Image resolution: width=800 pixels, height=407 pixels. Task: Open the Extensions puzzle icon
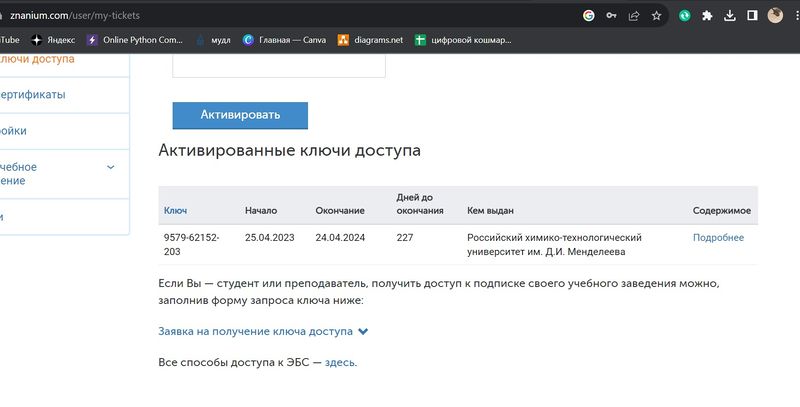[x=707, y=16]
